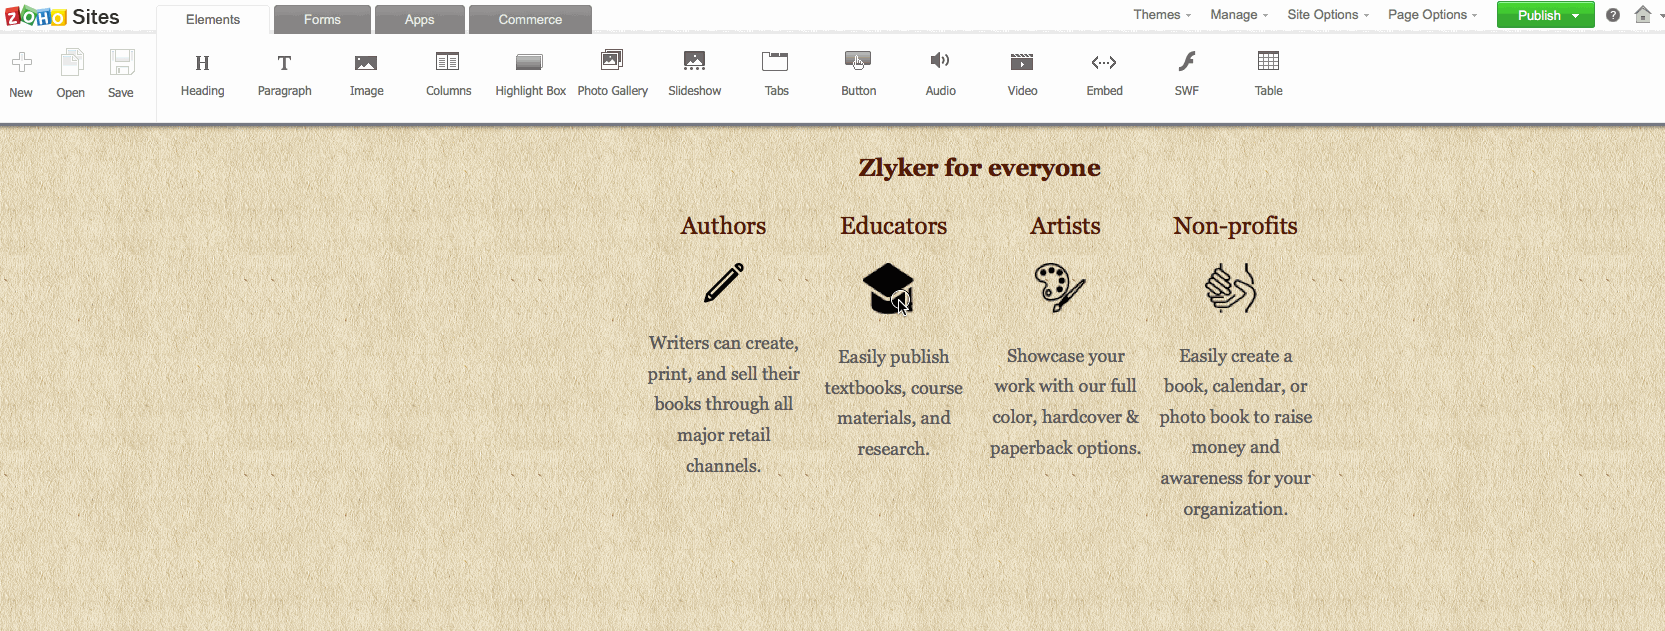The width and height of the screenshot is (1665, 631).
Task: Insert a Columns layout element
Action: (448, 73)
